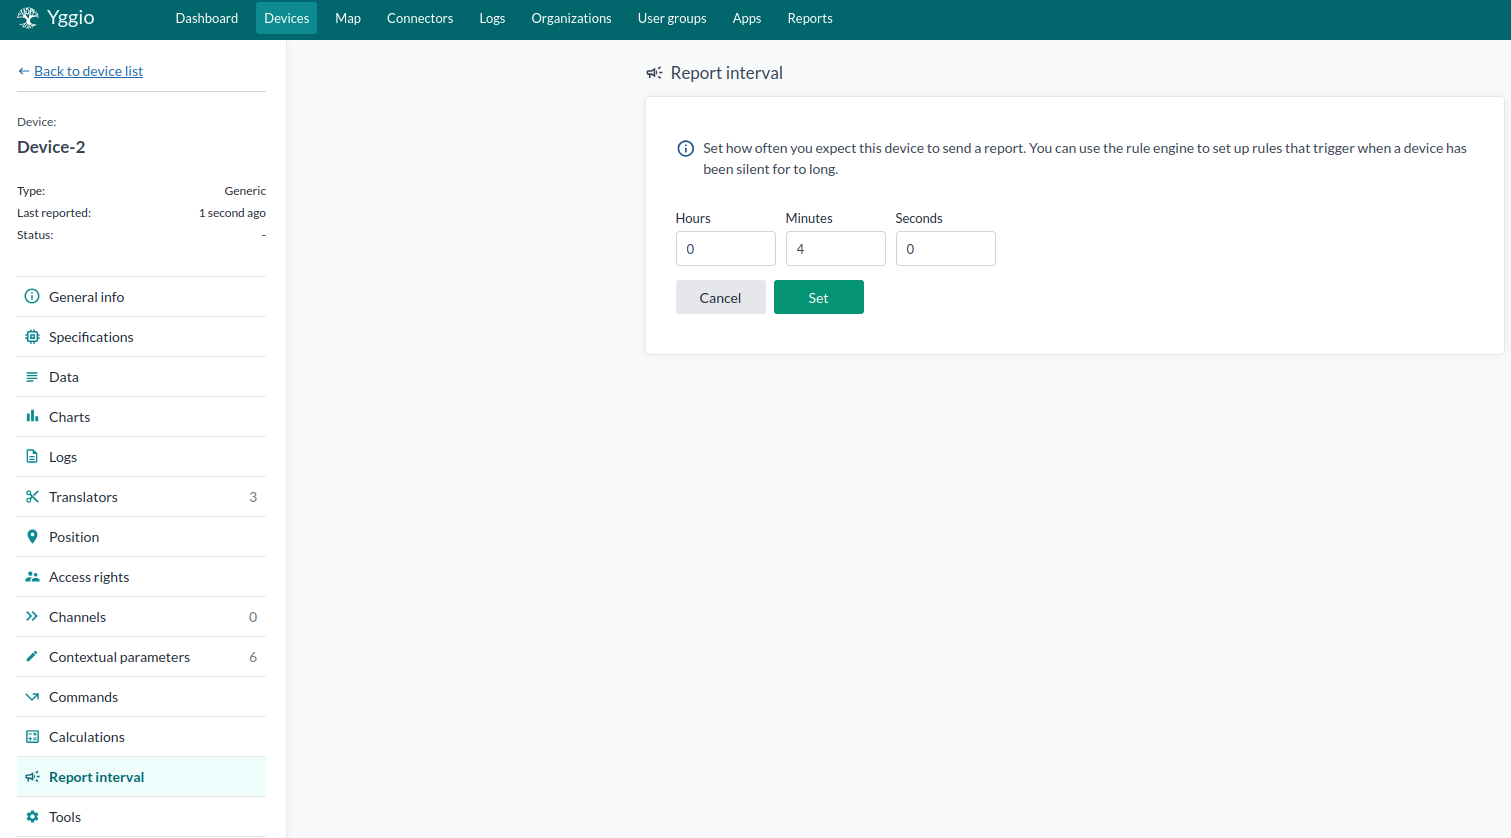
Task: Click the General info circle icon
Action: pyautogui.click(x=32, y=297)
